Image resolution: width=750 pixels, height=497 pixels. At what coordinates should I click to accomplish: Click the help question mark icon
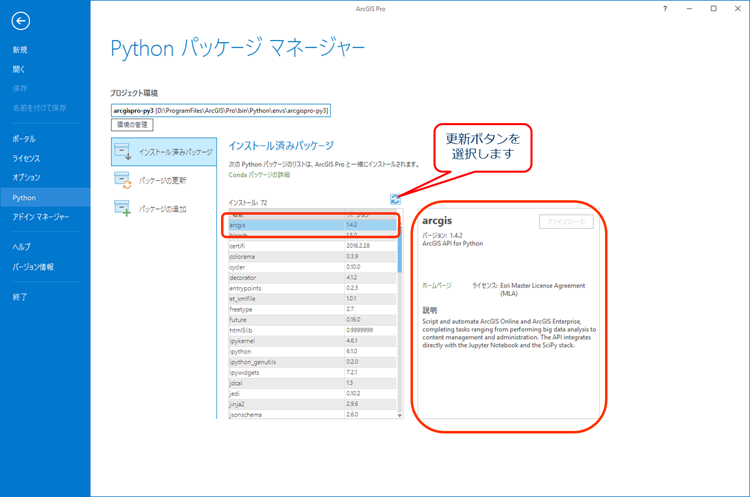click(665, 9)
